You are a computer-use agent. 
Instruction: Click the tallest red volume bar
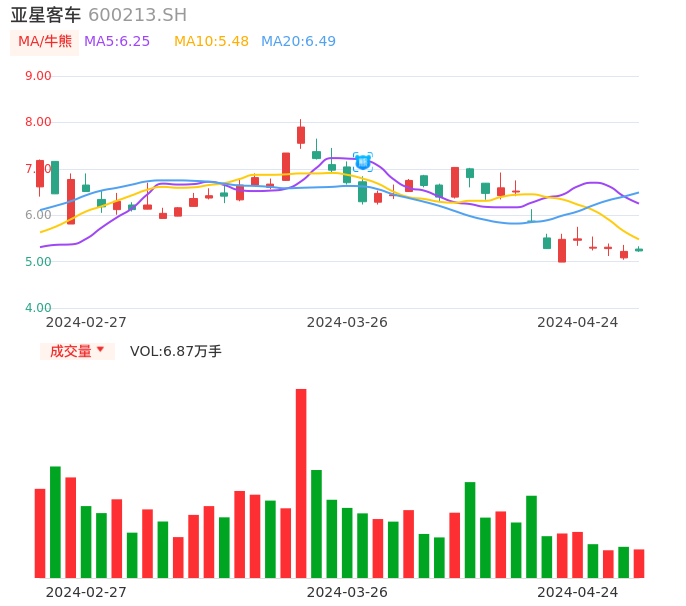pyautogui.click(x=301, y=482)
